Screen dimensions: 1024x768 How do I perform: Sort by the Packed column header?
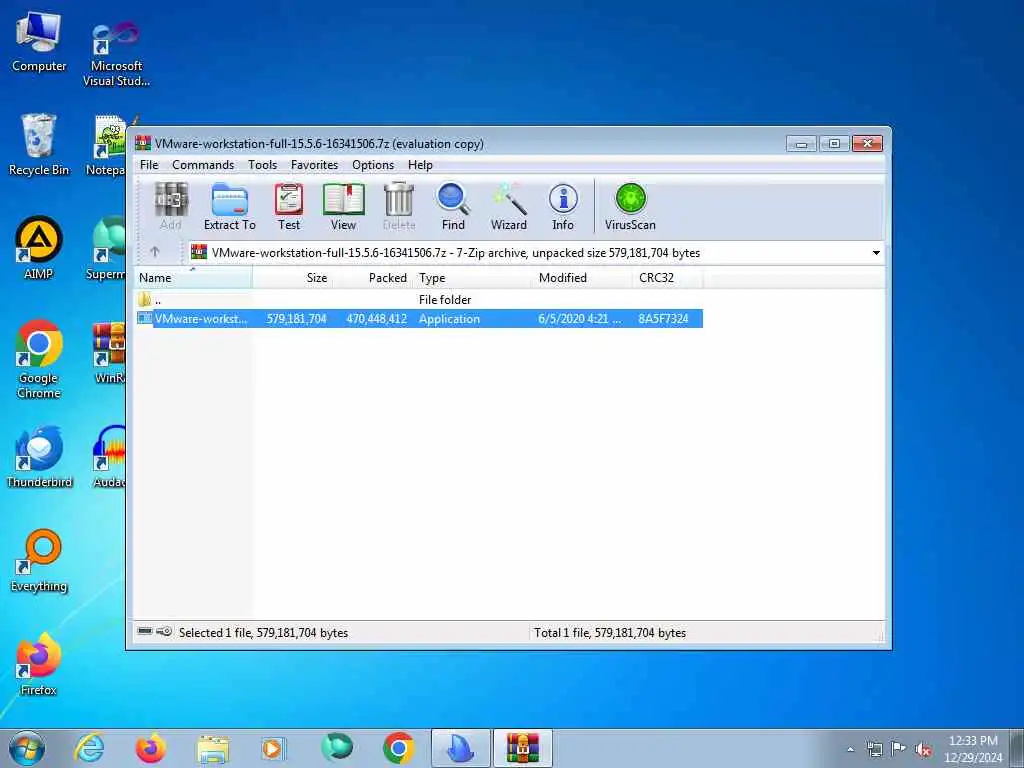click(372, 278)
